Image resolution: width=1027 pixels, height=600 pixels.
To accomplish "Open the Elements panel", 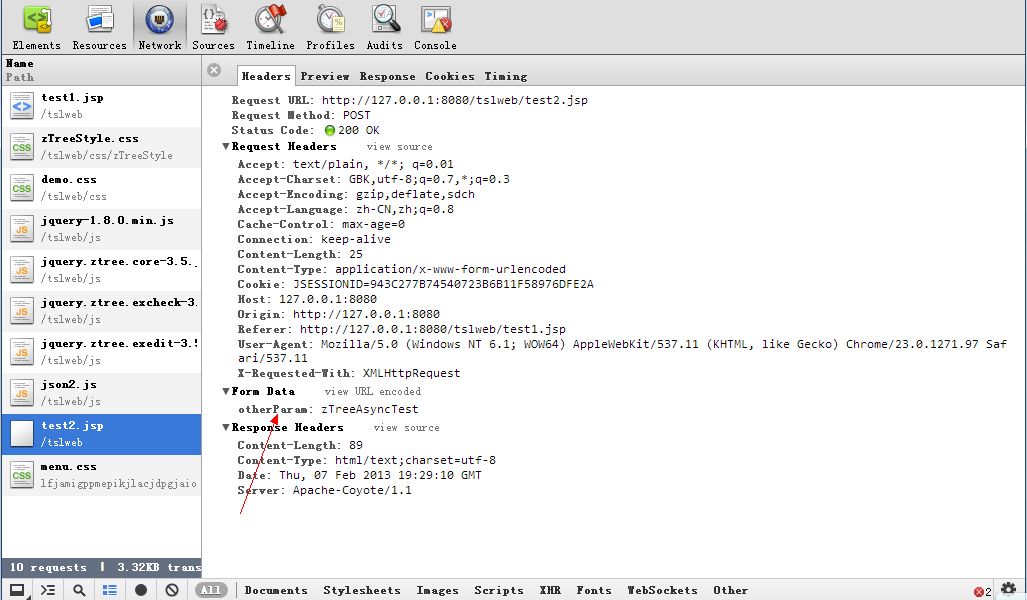I will coord(37,28).
